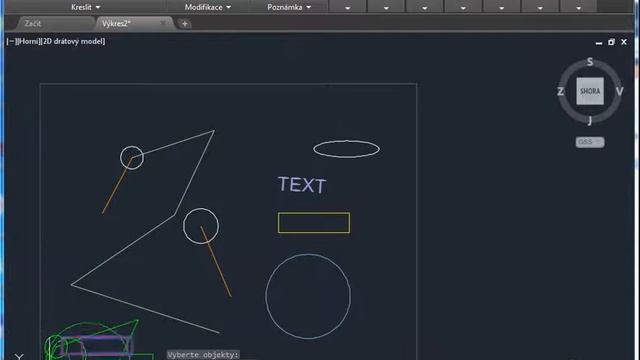Expand the Modifikace ribbon panel

click(x=208, y=7)
